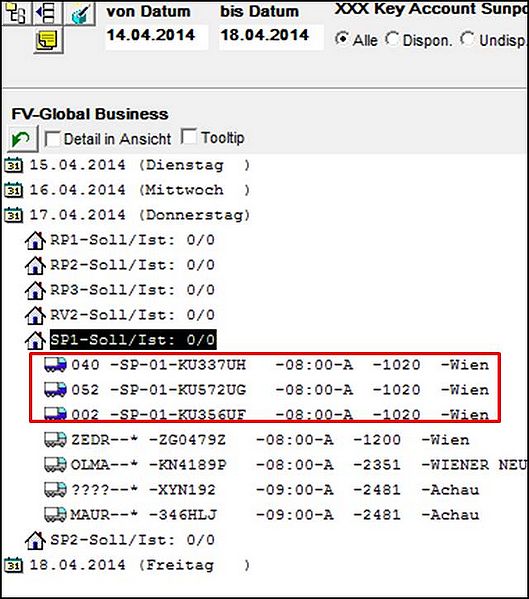Click the cube edit pencil icon
Viewport: 529px width, 599px height.
tap(80, 13)
